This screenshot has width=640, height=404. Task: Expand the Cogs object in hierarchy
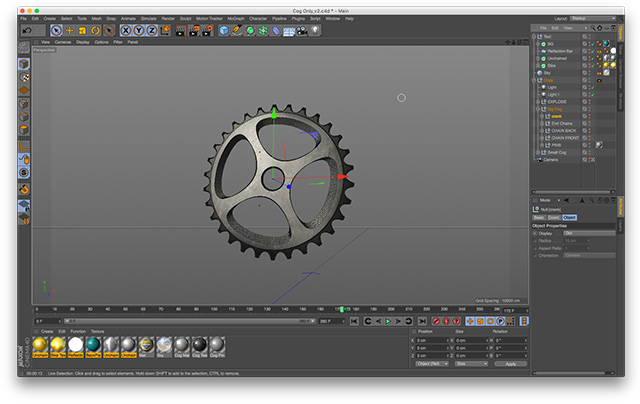click(536, 80)
